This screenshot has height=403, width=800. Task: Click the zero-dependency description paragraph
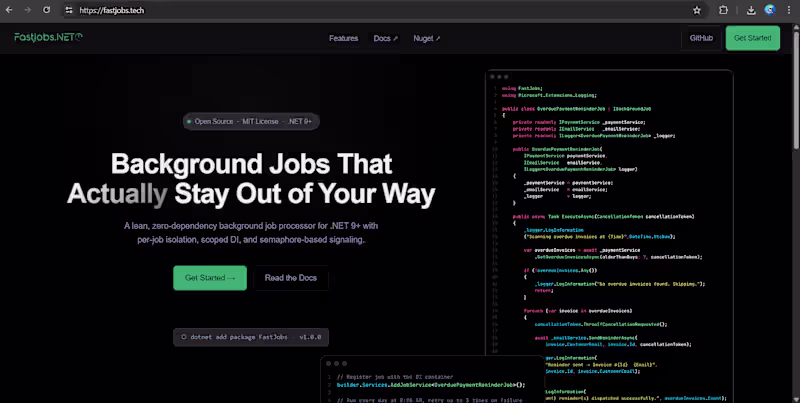(251, 232)
